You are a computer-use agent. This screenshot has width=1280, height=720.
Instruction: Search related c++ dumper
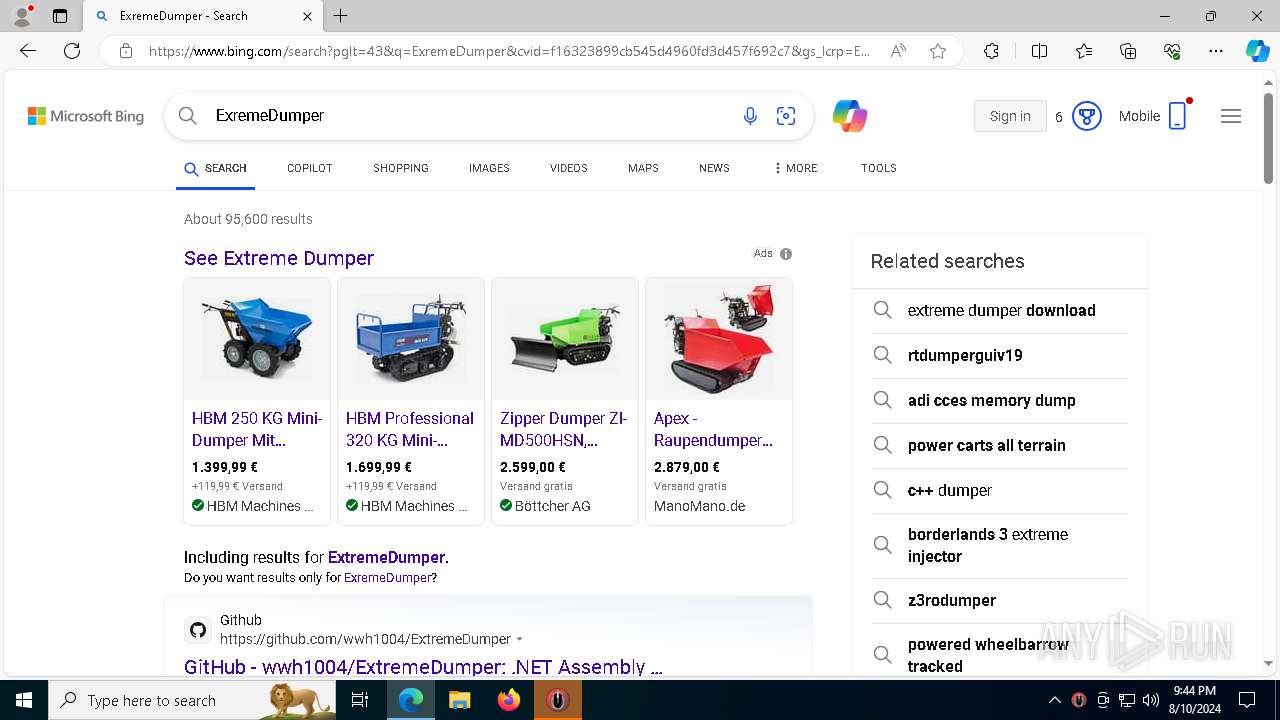pos(1000,490)
